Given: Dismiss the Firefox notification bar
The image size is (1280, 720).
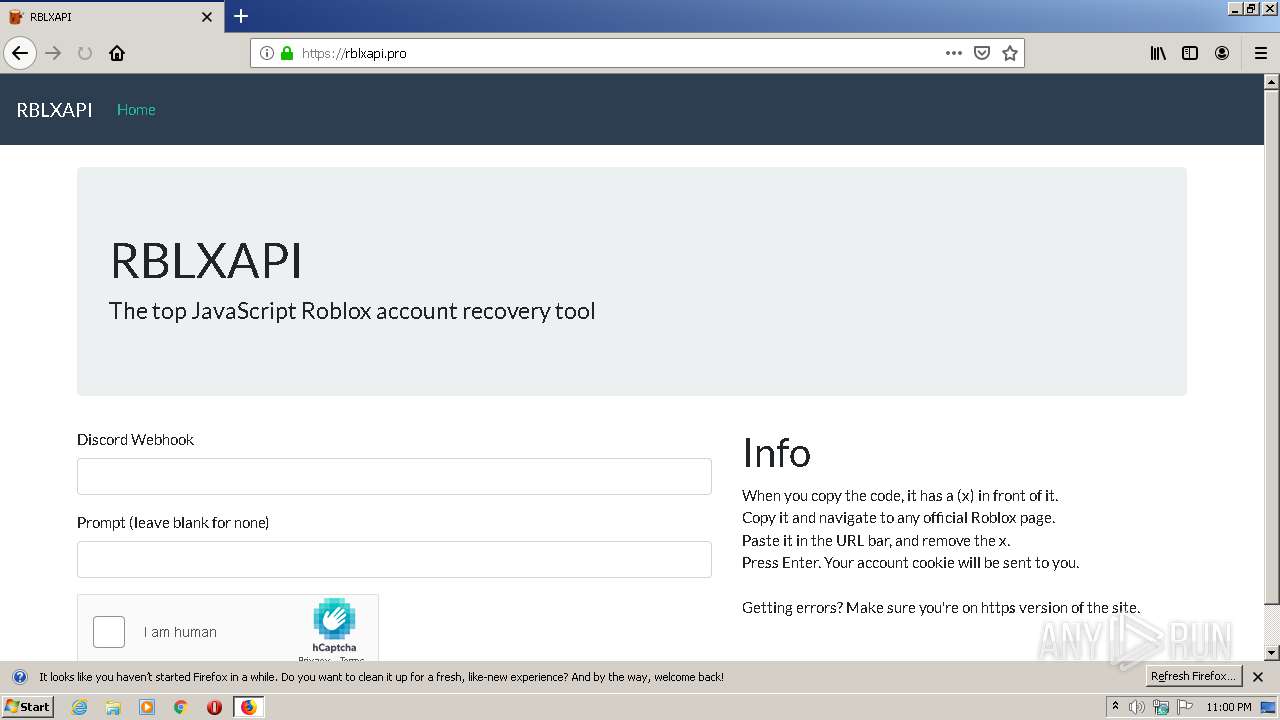Looking at the screenshot, I should tap(1258, 677).
